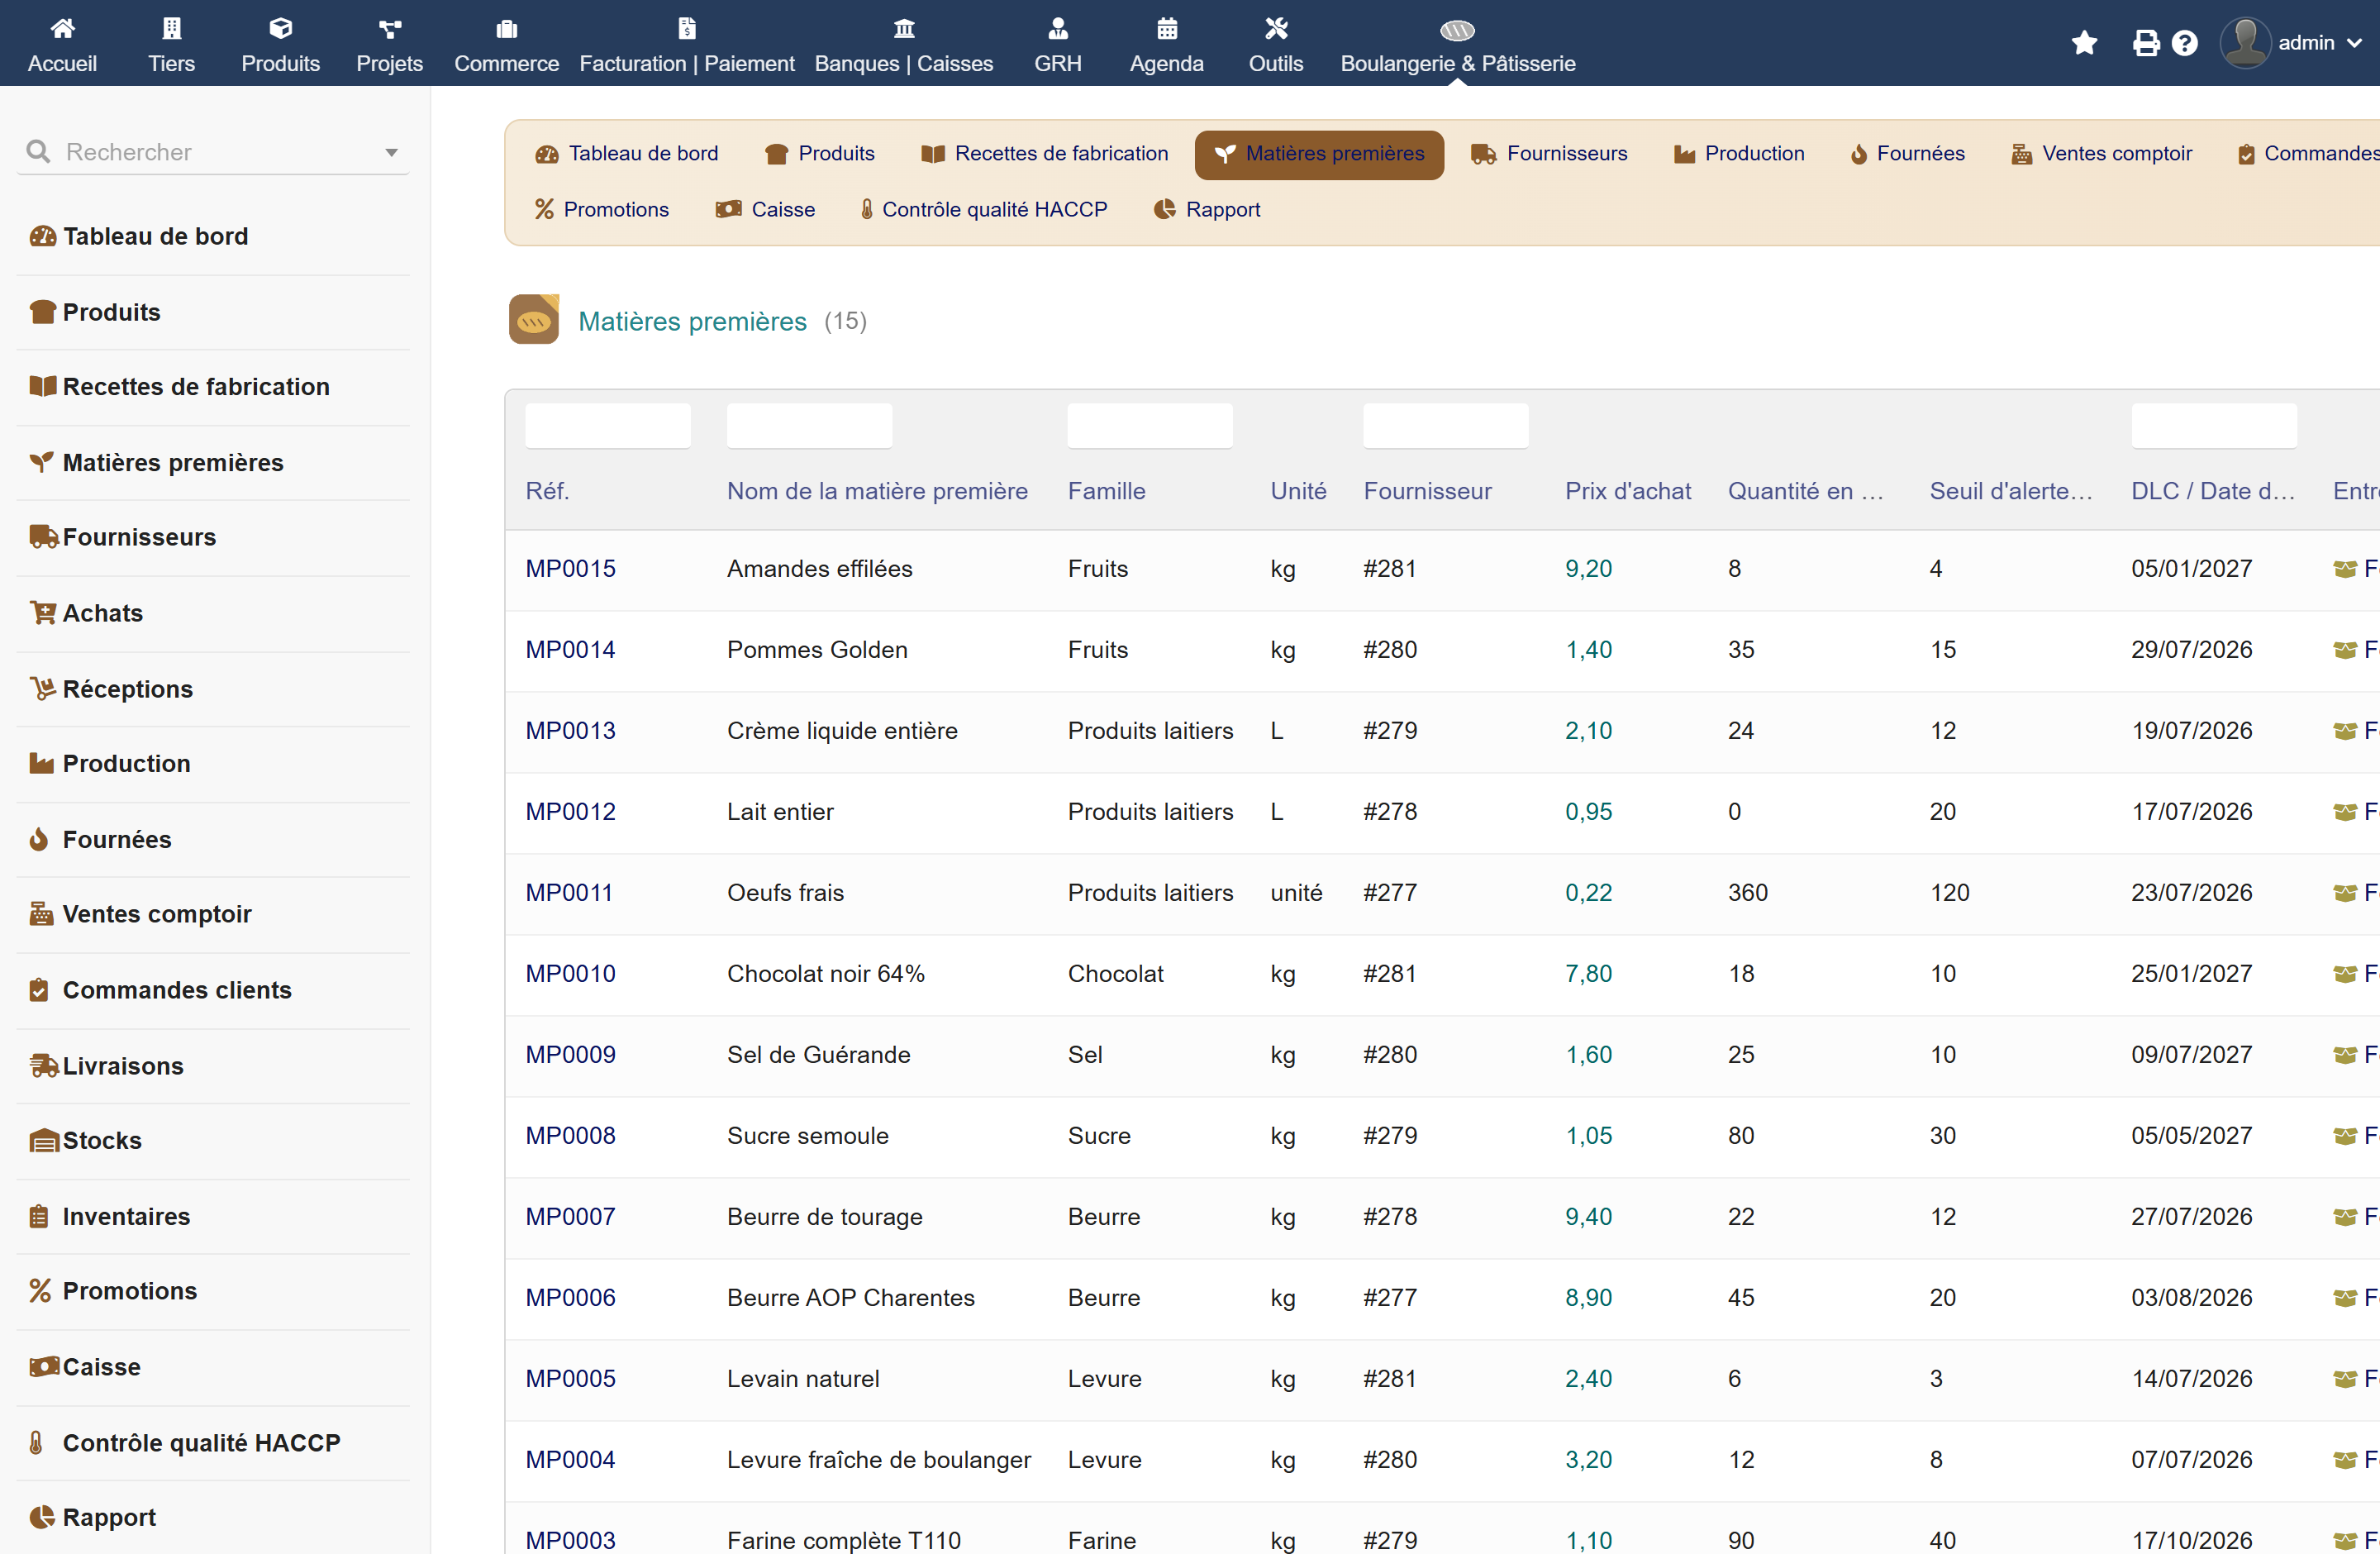Open the Rechercher search dropdown arrow
Screen dimensions: 2380x1554
pyautogui.click(x=391, y=153)
